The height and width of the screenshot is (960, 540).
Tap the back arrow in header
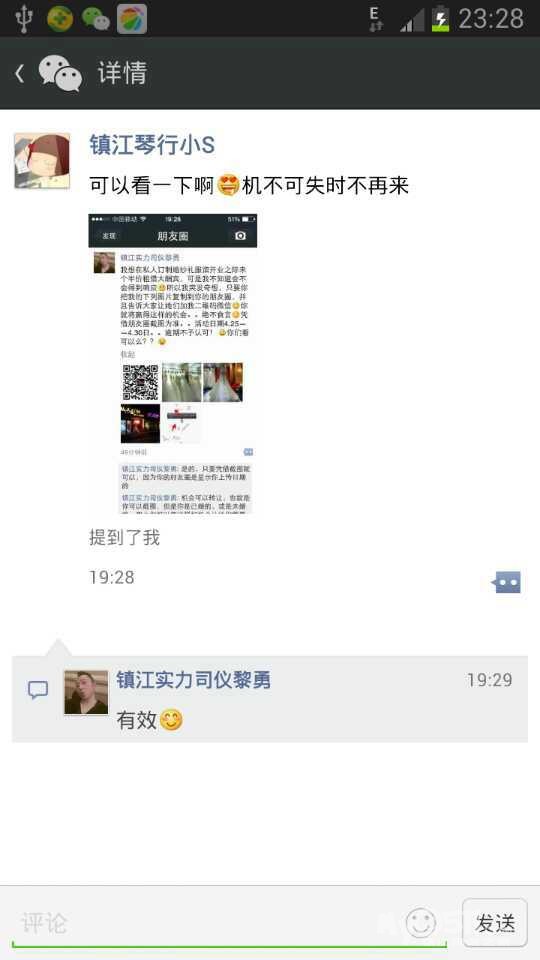[20, 73]
